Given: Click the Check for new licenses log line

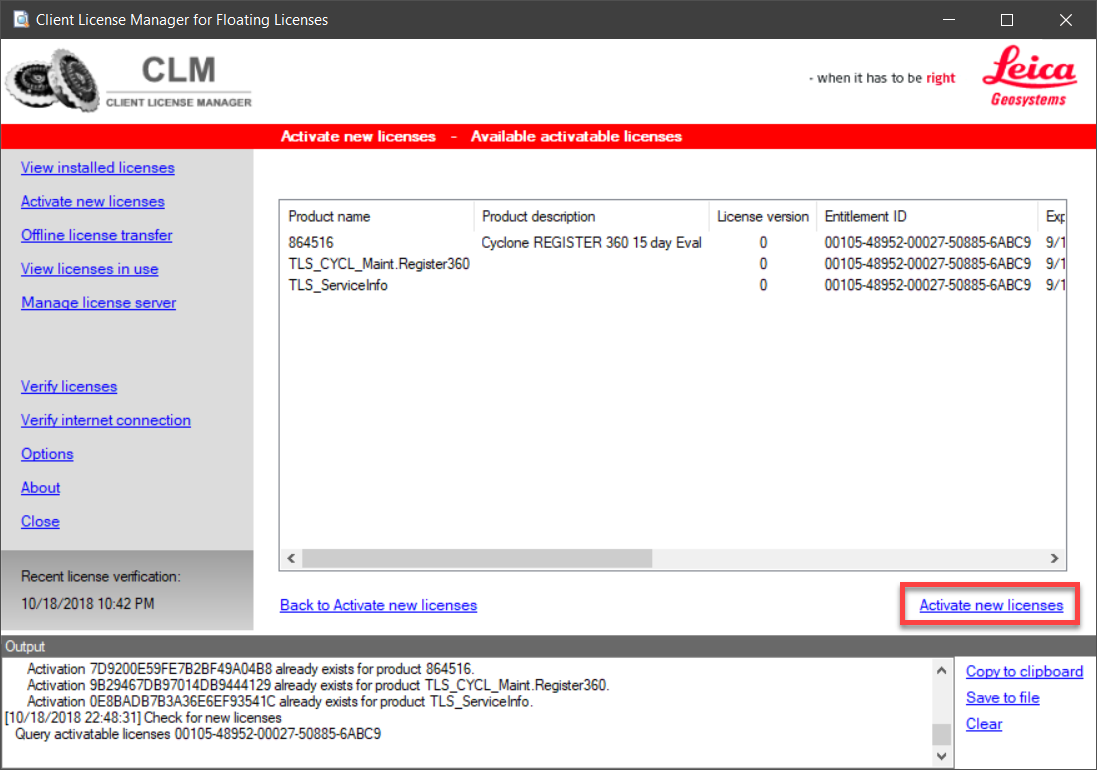Looking at the screenshot, I should point(143,718).
